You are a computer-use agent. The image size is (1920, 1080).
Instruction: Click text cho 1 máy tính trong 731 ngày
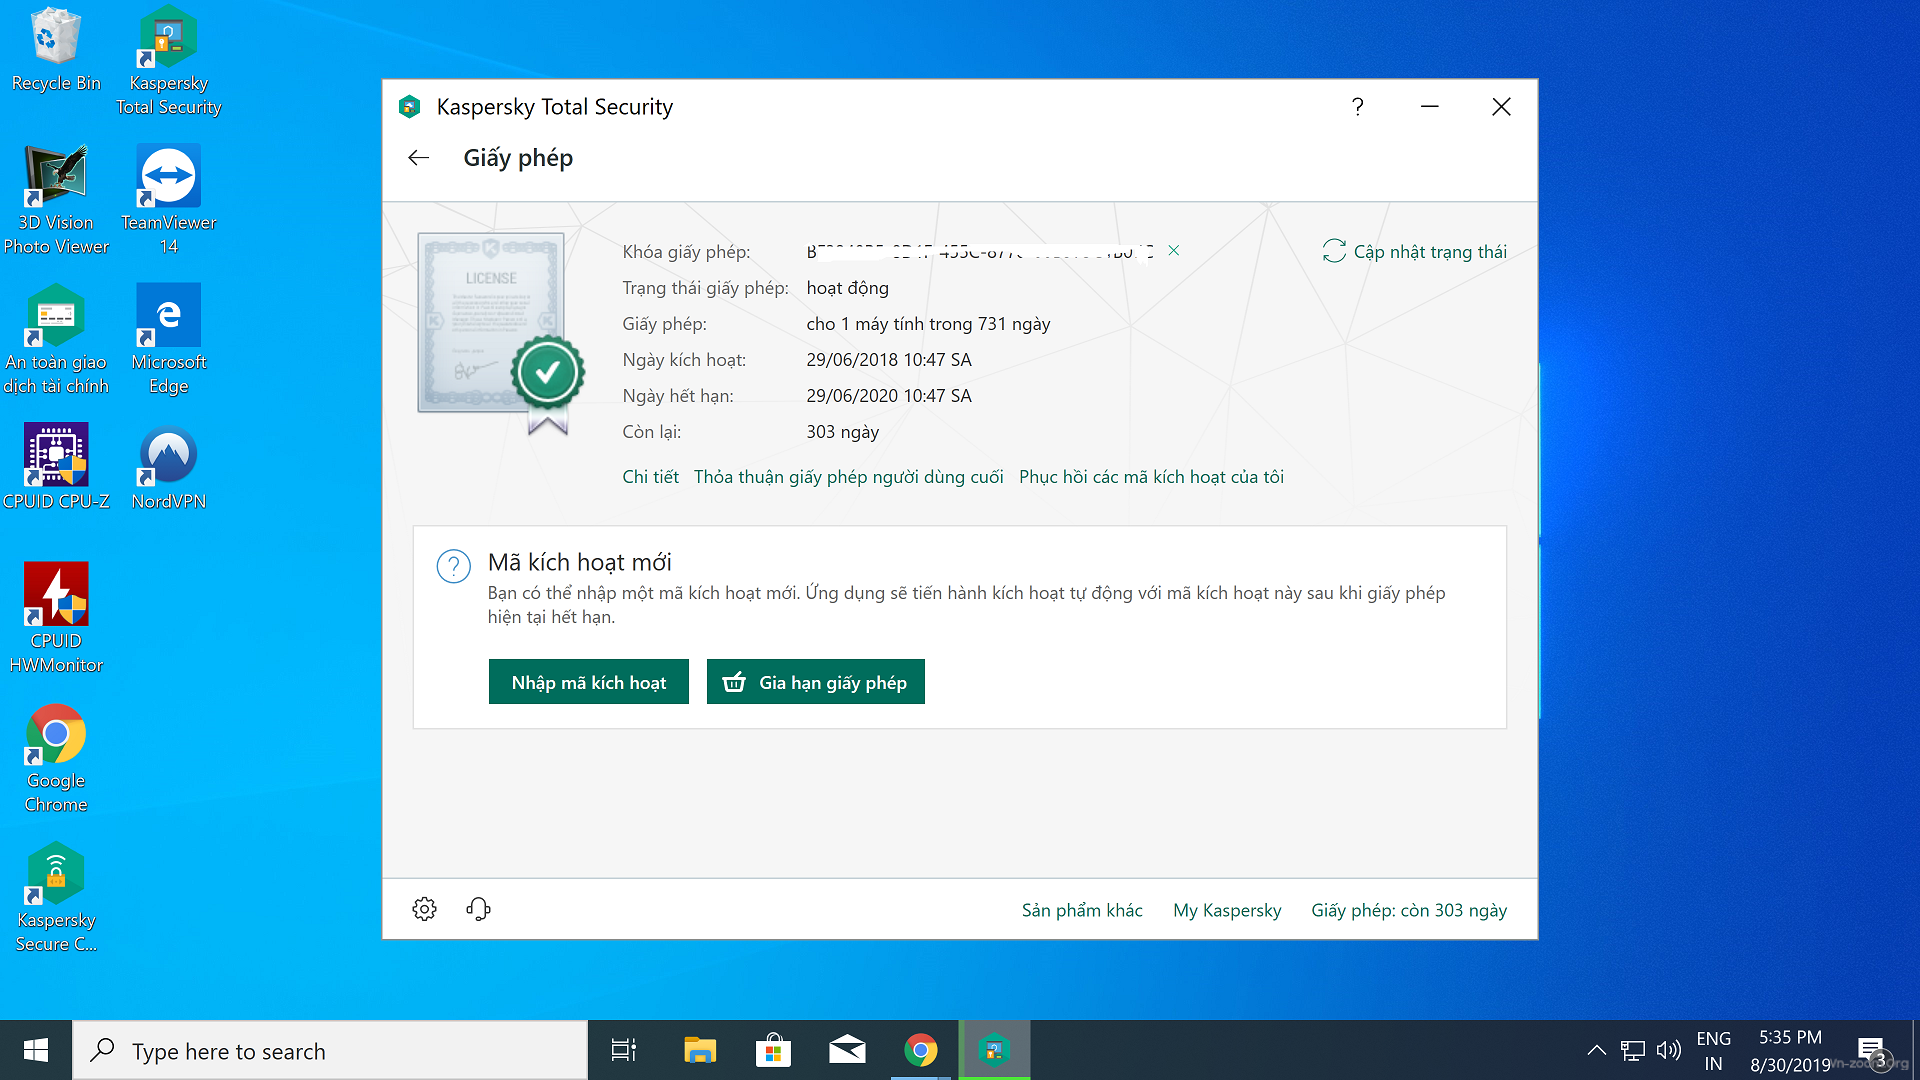click(928, 324)
